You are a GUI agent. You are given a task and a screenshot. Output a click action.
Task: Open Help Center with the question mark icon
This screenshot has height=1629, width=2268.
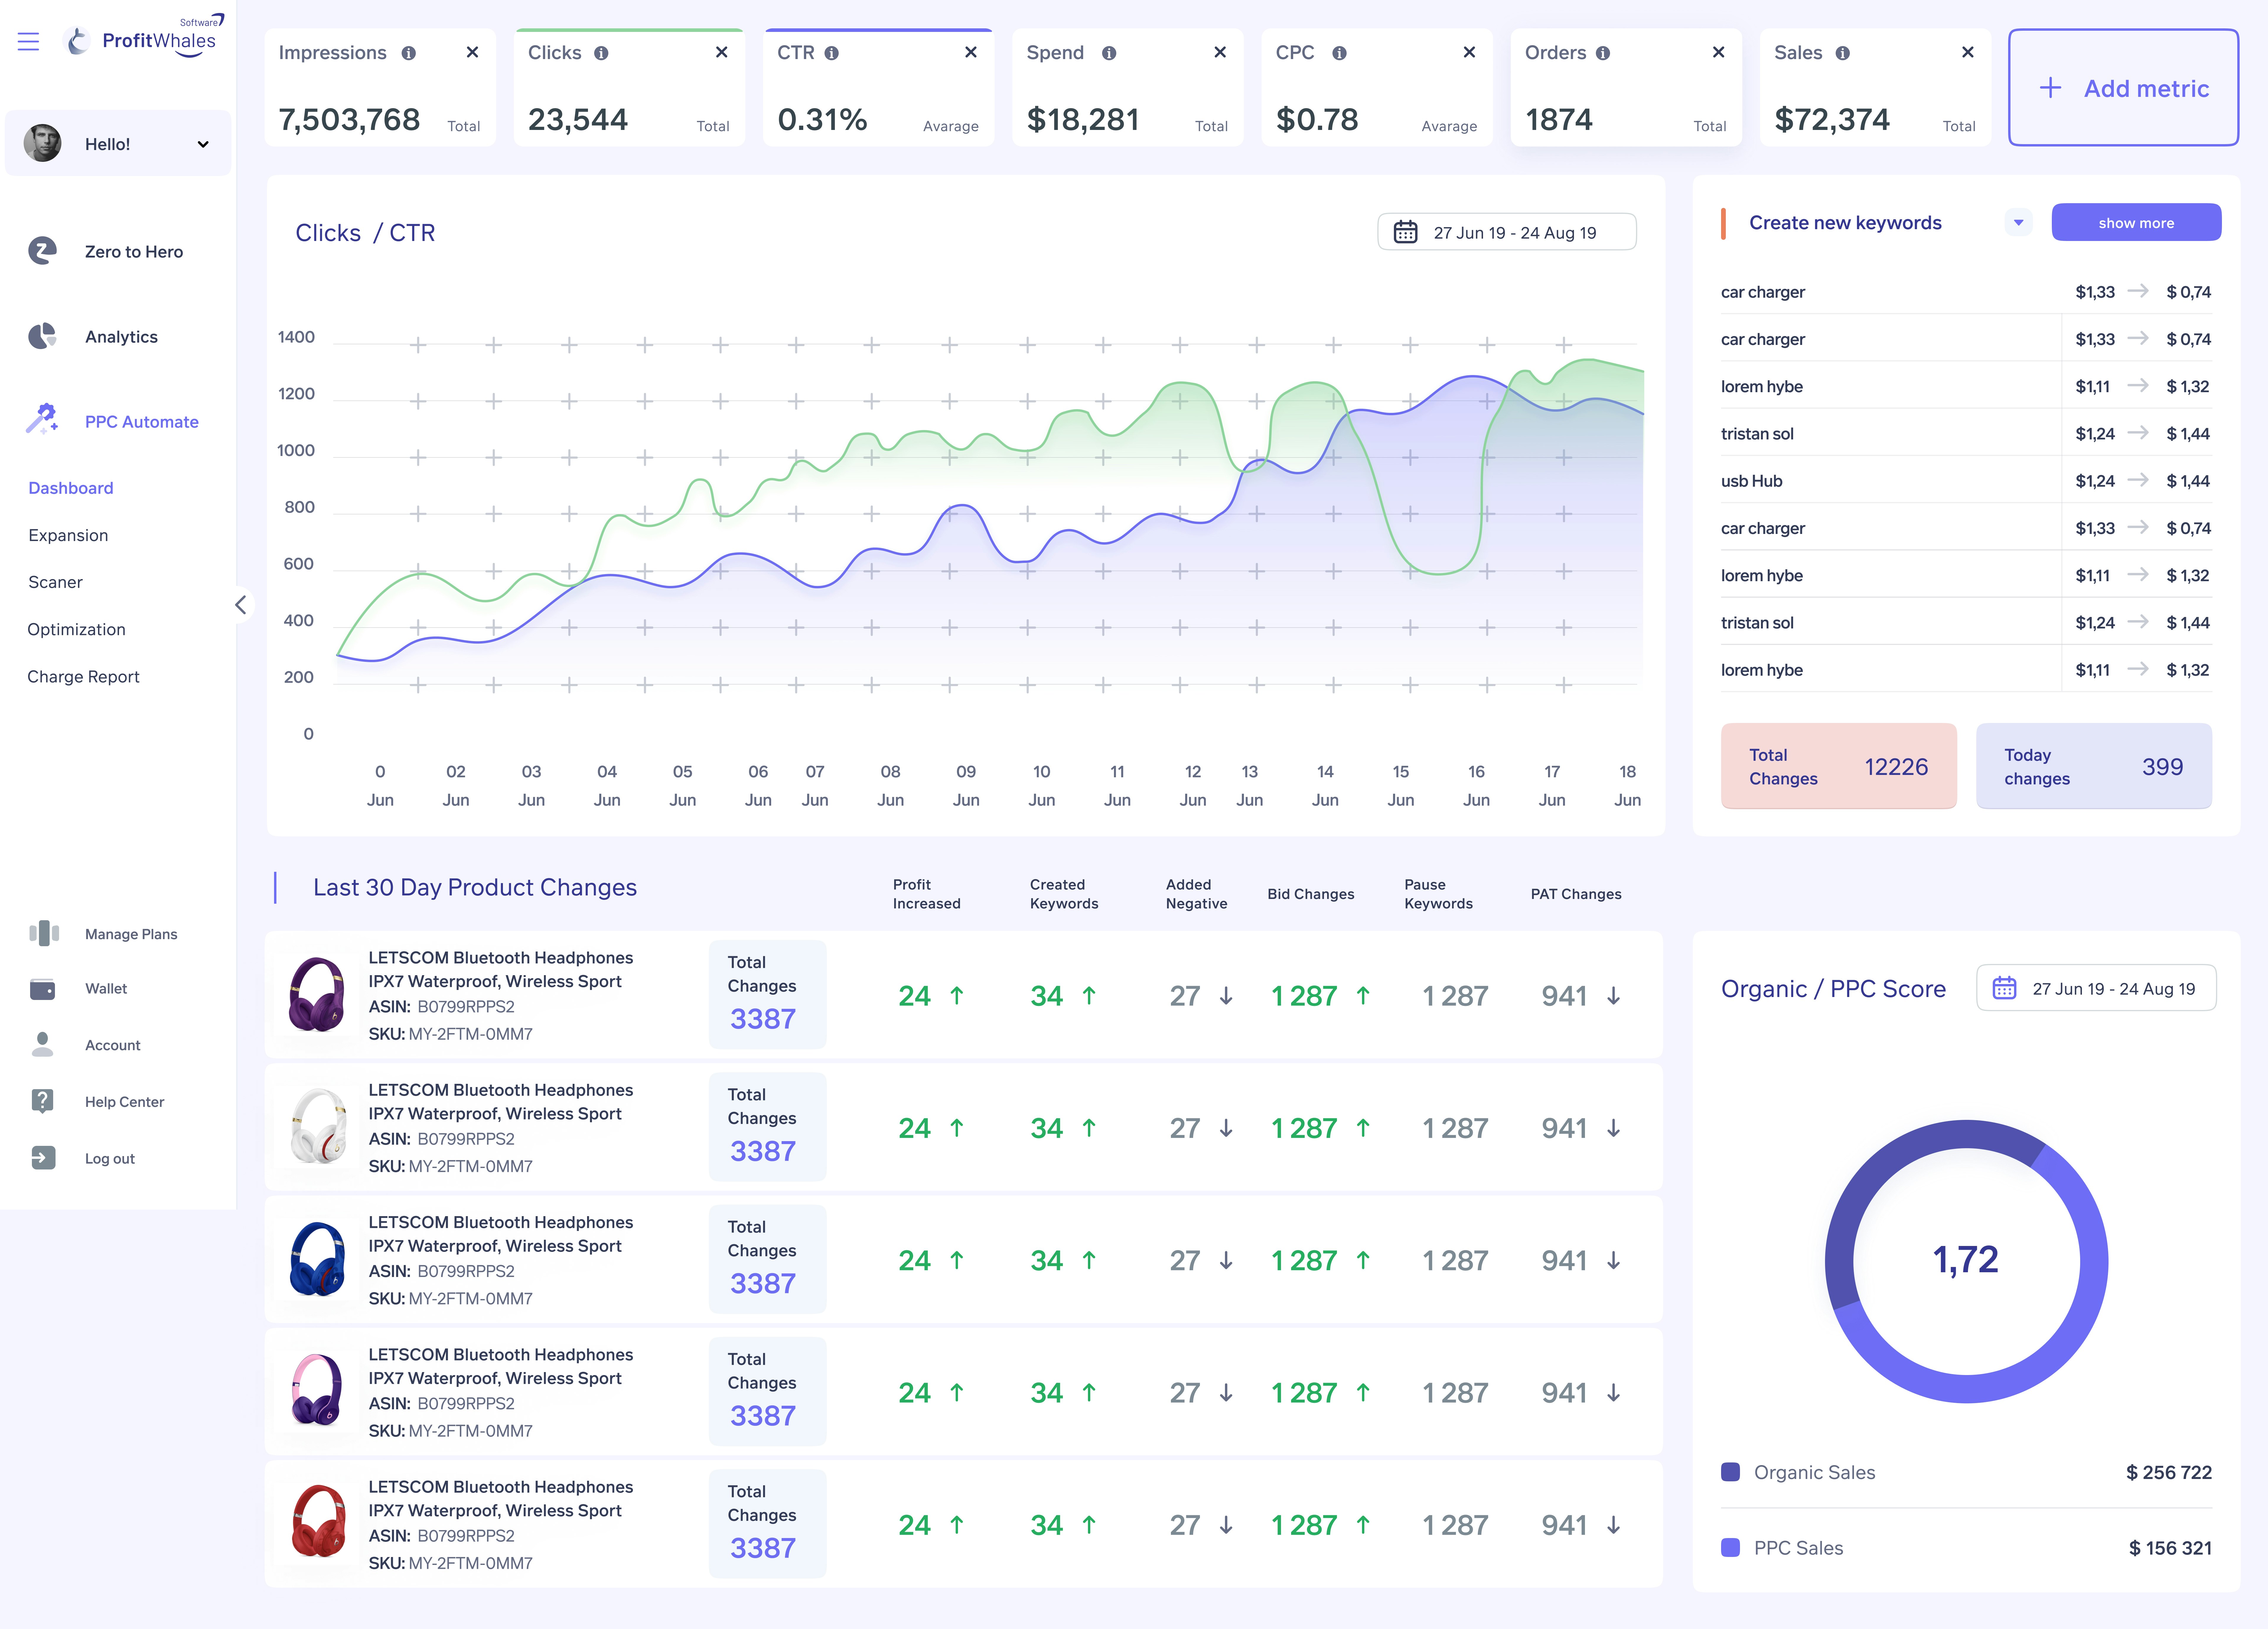coord(42,1101)
